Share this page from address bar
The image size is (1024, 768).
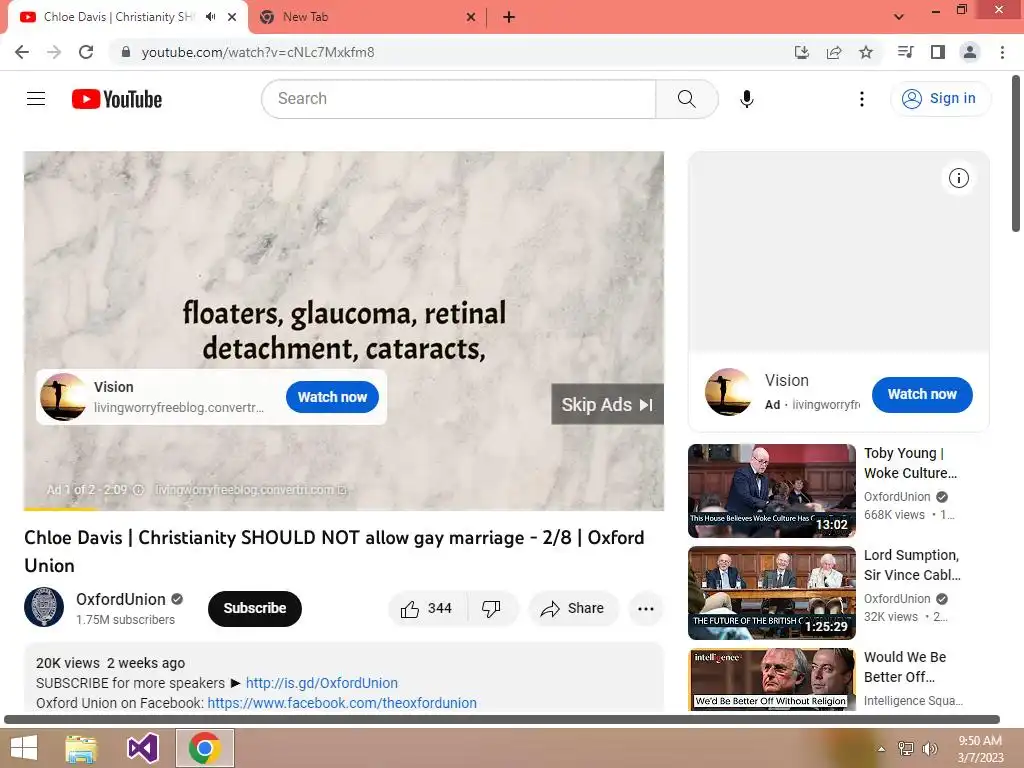(834, 52)
